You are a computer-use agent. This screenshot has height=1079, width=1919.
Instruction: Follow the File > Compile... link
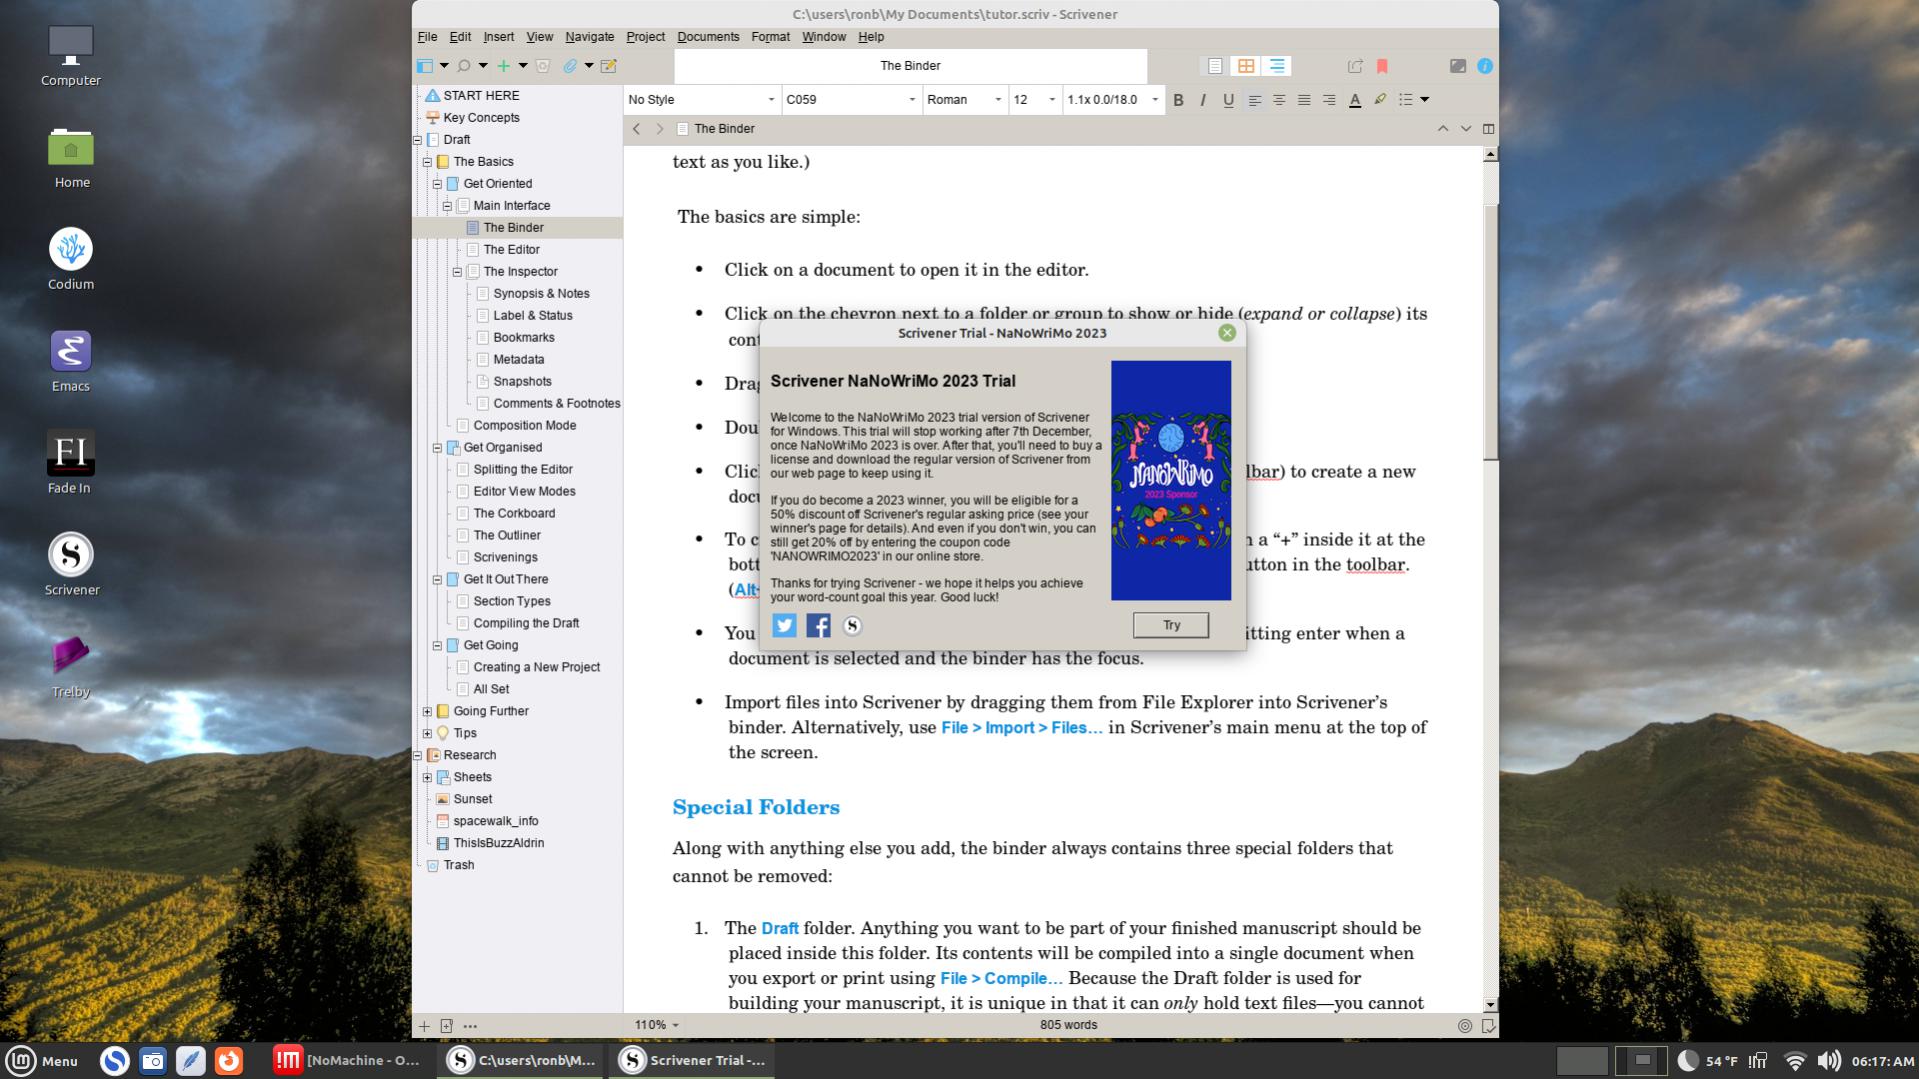[x=1001, y=979]
